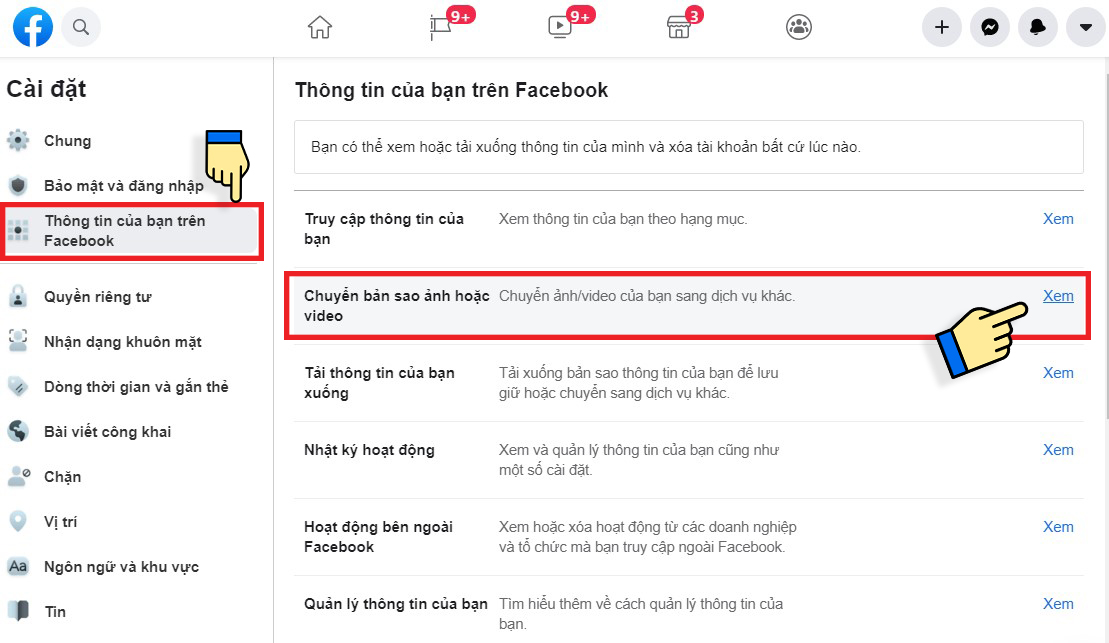This screenshot has height=643, width=1109.
Task: Open the notifications bell icon
Action: pos(1038,27)
